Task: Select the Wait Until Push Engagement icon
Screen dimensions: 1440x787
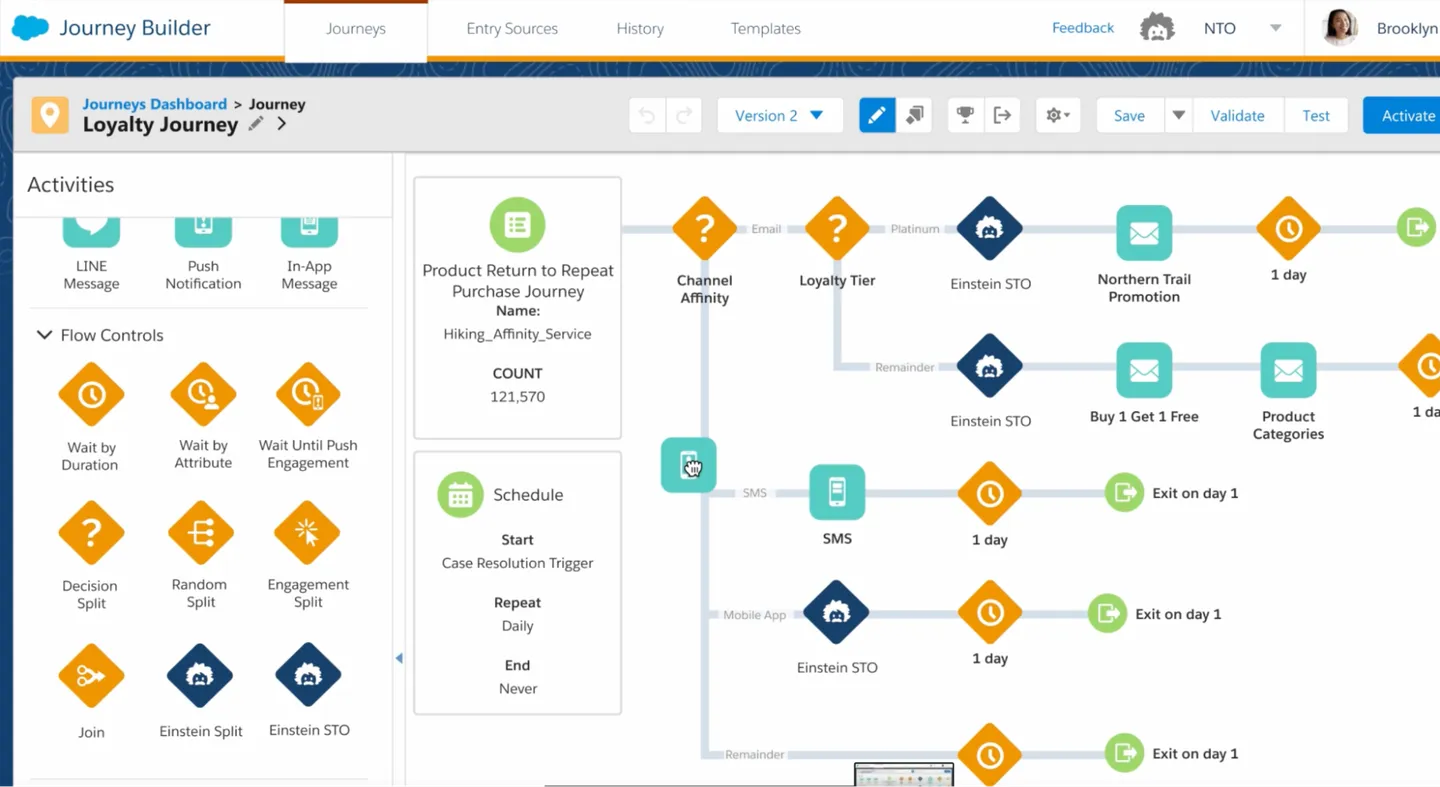Action: (307, 395)
